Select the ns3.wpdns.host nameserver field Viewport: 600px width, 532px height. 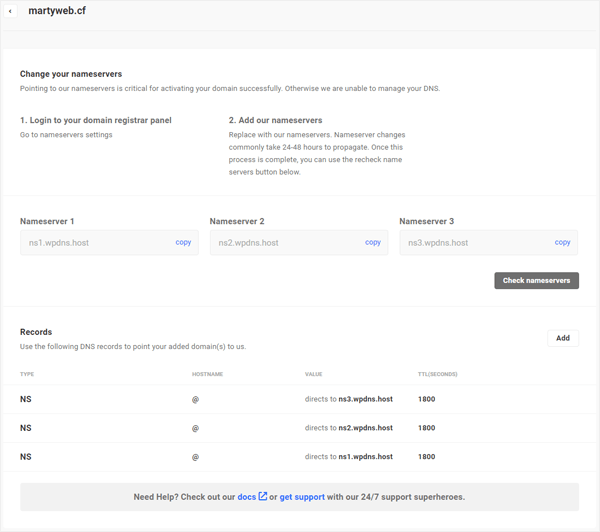(489, 243)
